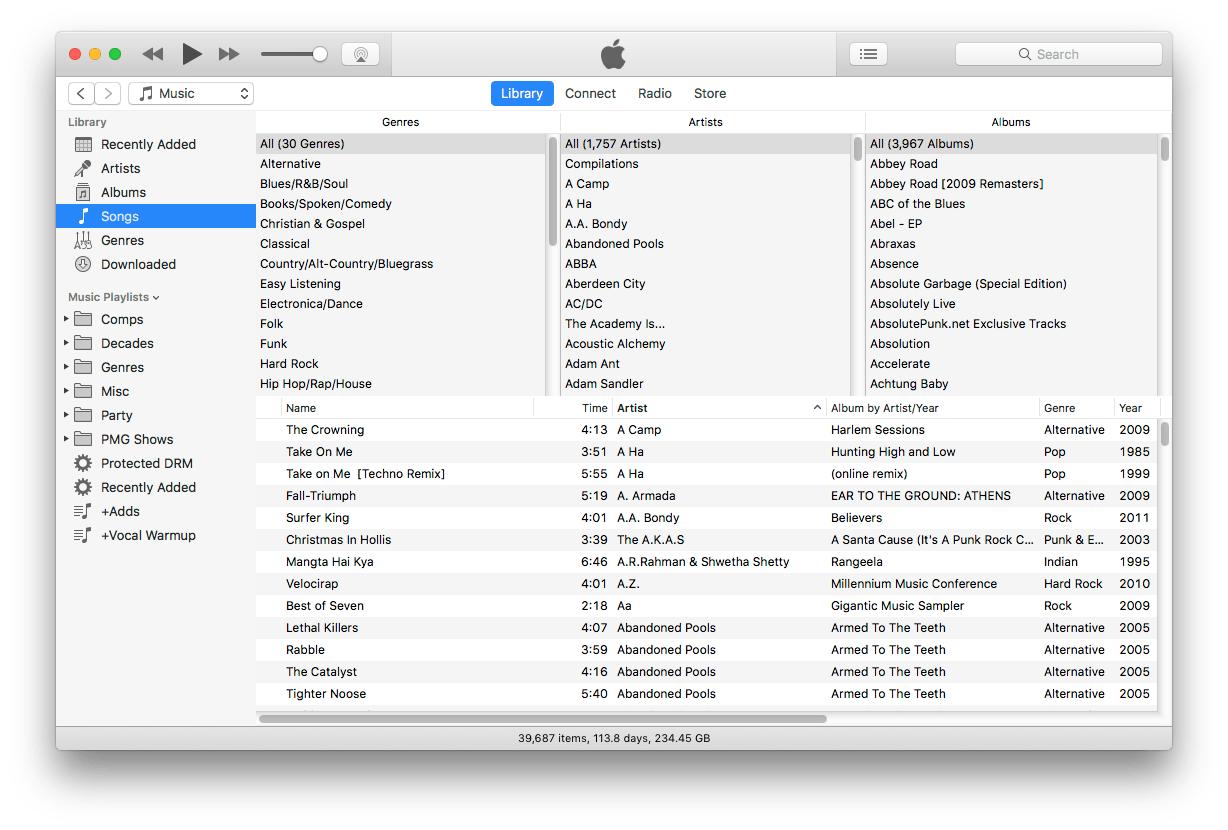Select Classical in the Genres column
Viewport: 1228px width, 830px height.
402,244
